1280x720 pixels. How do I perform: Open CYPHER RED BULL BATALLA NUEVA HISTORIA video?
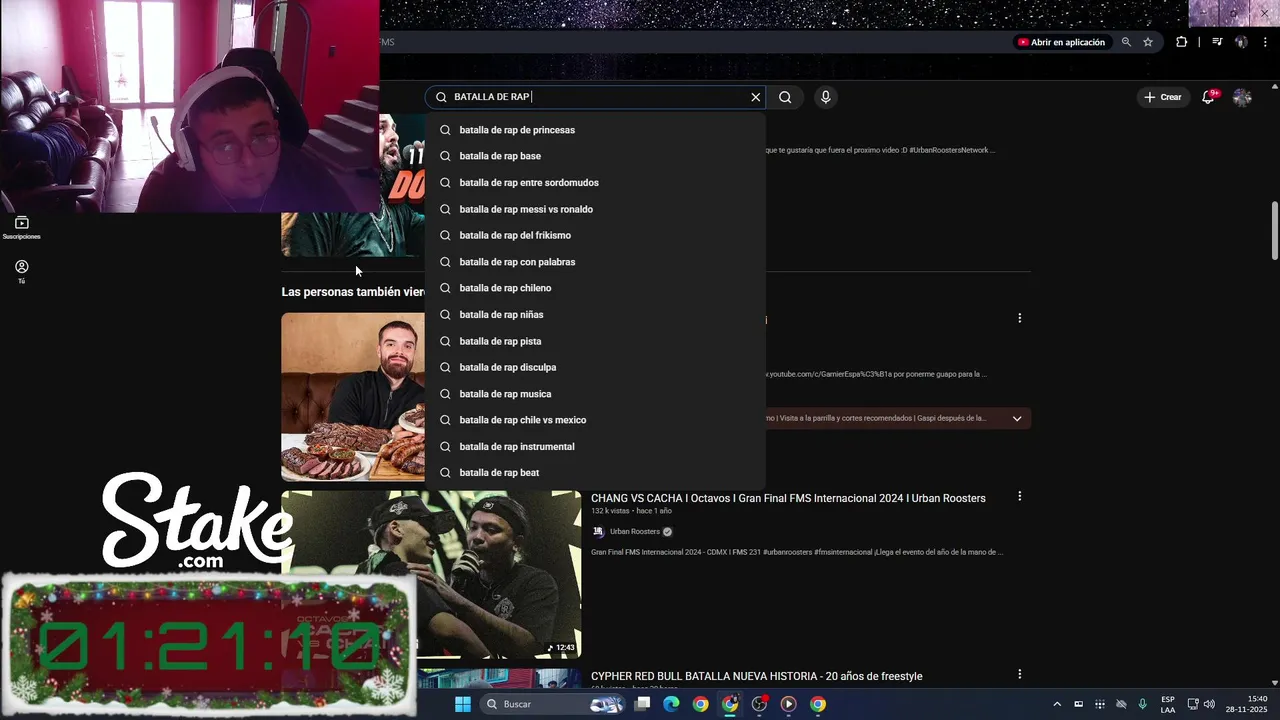pos(756,676)
